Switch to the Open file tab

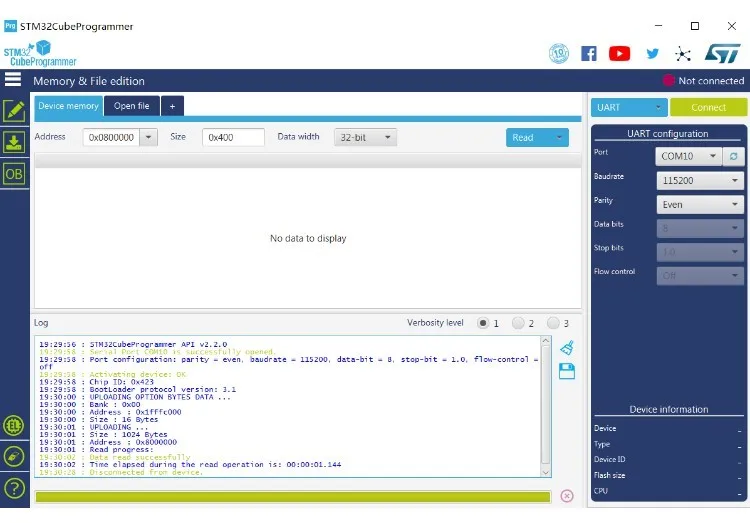coord(132,106)
